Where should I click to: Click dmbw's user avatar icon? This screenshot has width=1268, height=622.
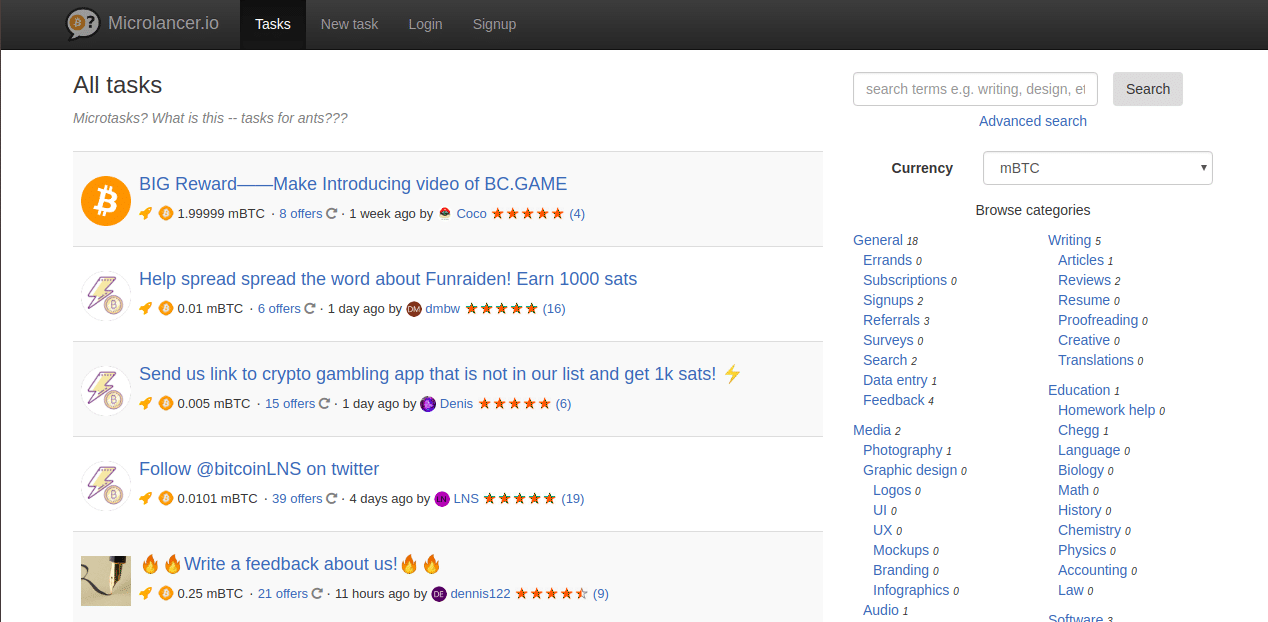point(414,308)
